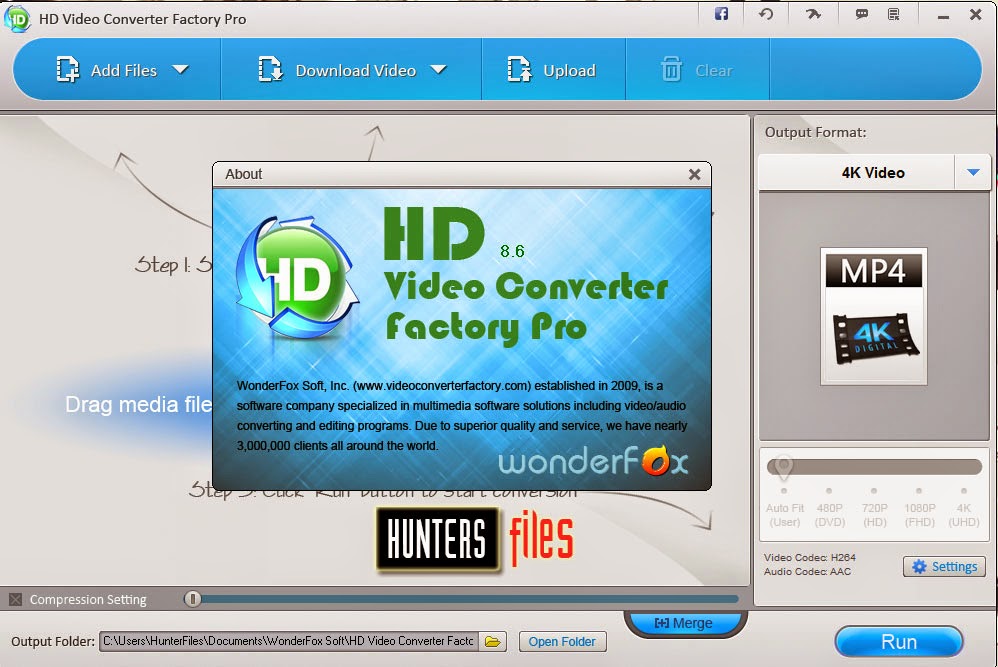Click the Merge button
Viewport: 998px width, 667px height.
pyautogui.click(x=684, y=623)
